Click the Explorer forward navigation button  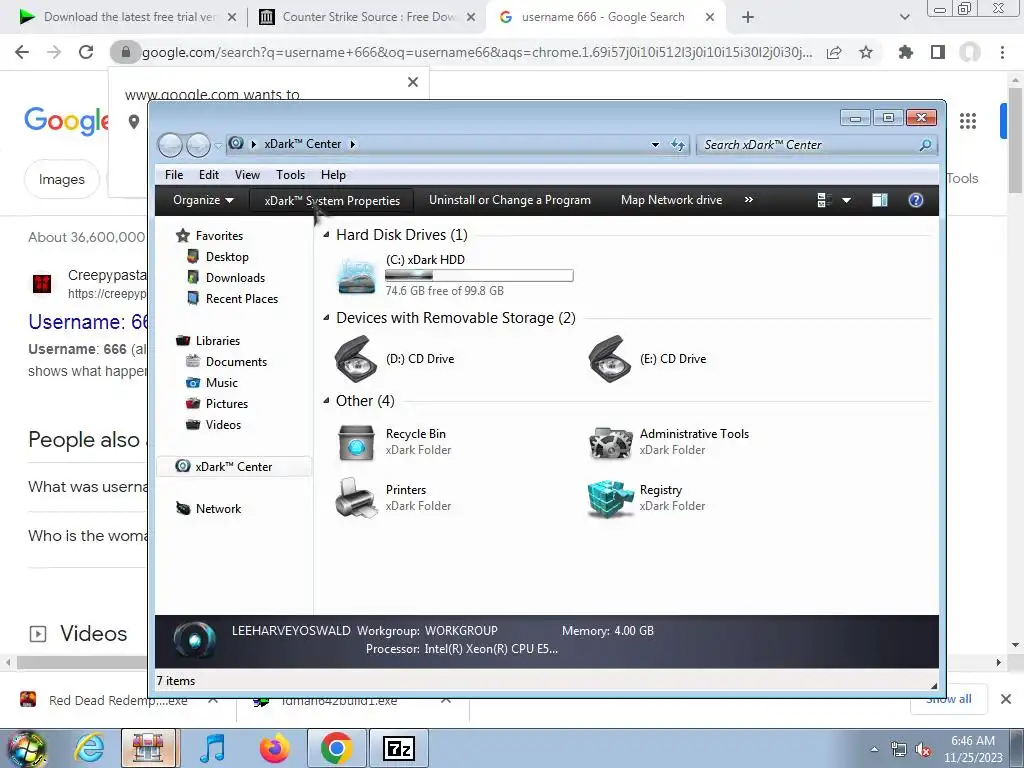click(198, 145)
